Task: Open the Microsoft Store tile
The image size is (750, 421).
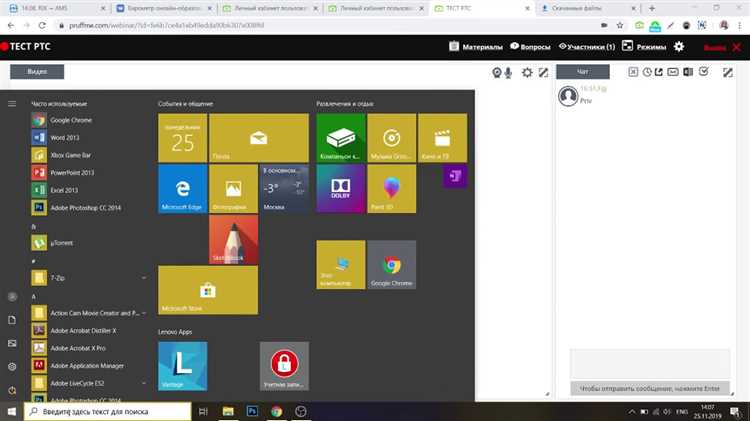Action: tap(208, 290)
